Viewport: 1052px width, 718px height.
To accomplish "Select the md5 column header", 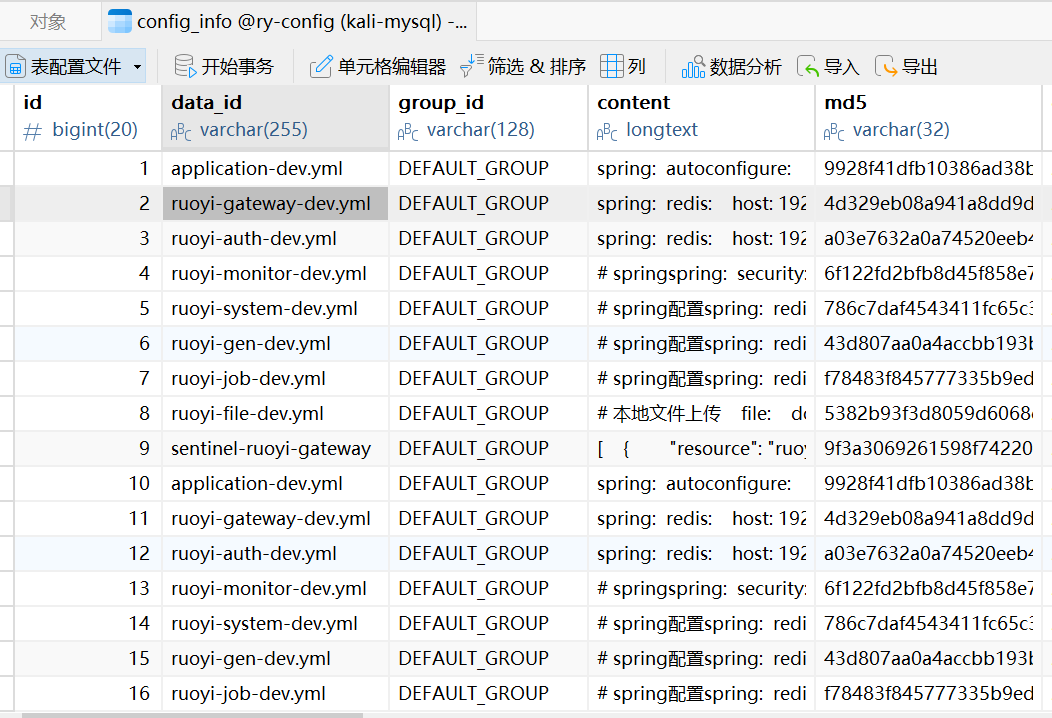I will click(929, 116).
